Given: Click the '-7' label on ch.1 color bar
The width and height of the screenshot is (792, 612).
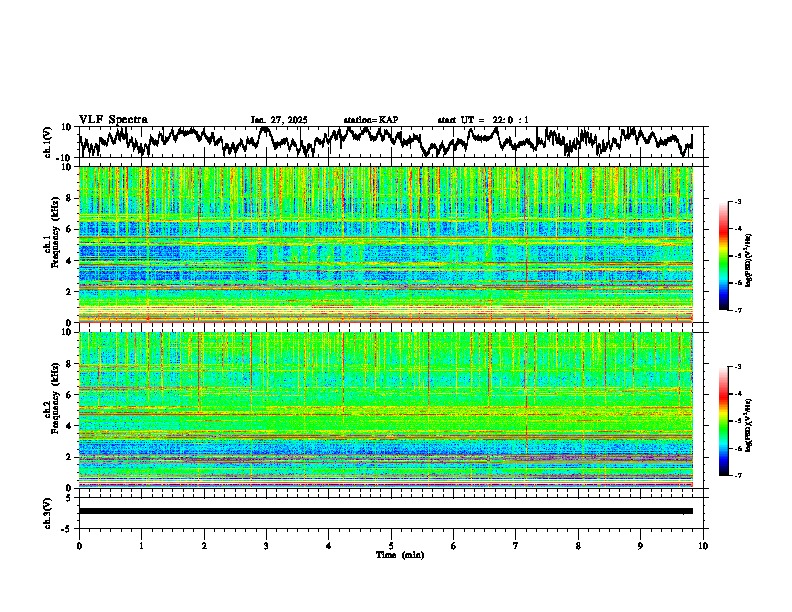Looking at the screenshot, I should [x=737, y=310].
